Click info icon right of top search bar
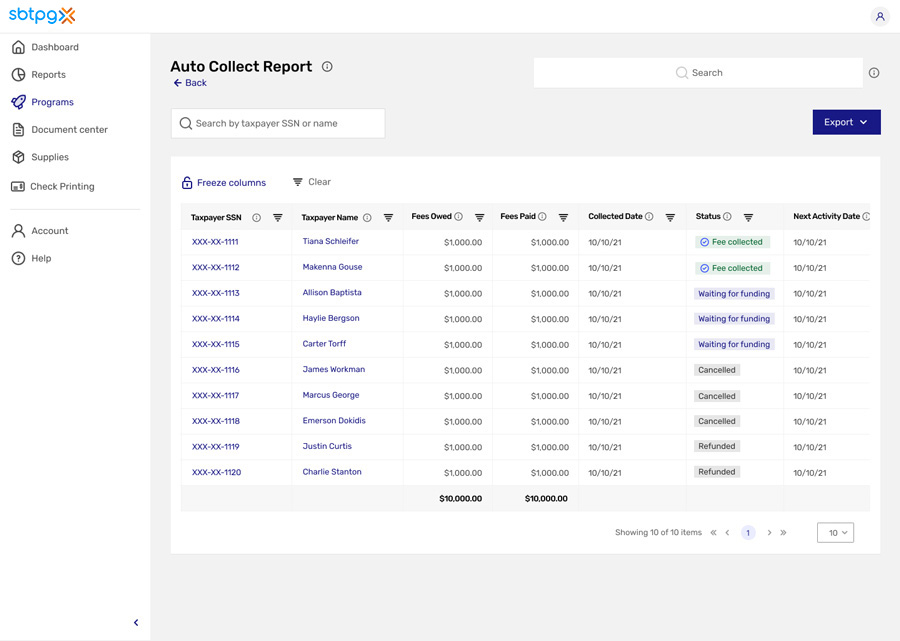 874,73
